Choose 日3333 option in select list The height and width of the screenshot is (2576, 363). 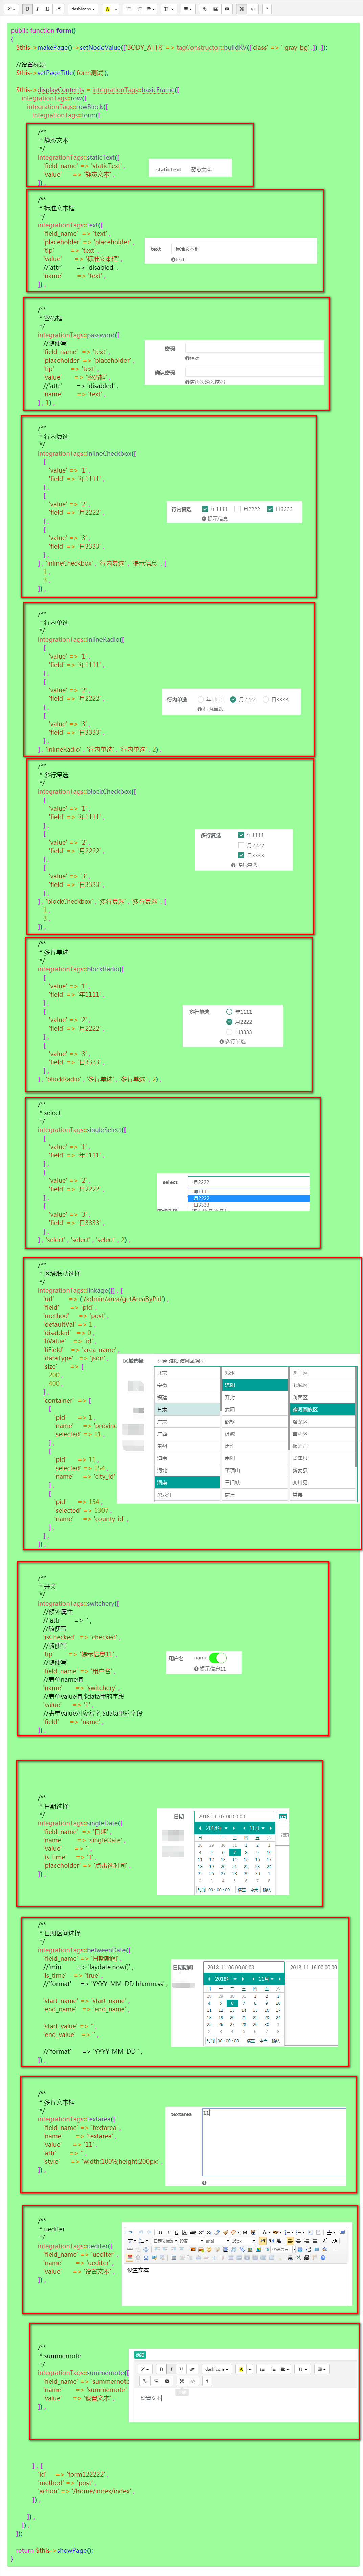click(x=249, y=1205)
